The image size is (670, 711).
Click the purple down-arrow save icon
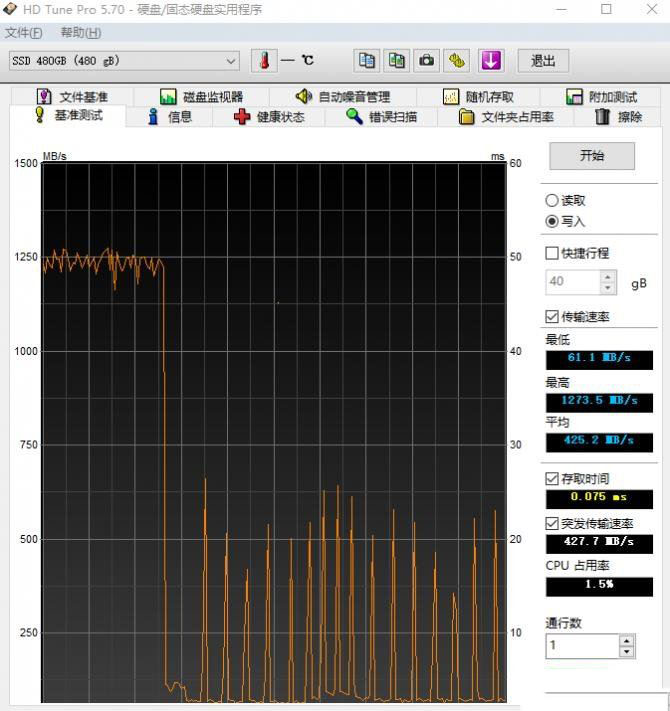tap(490, 60)
